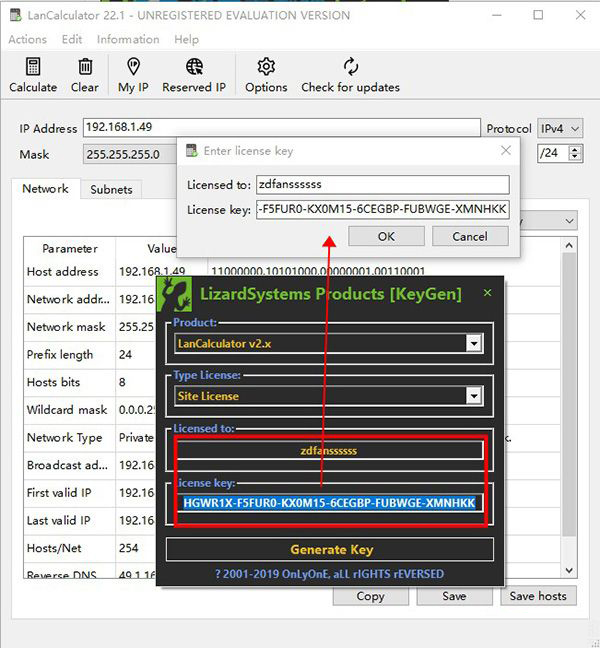Viewport: 600px width, 648px height.
Task: Click the Clear trash icon
Action: click(85, 67)
